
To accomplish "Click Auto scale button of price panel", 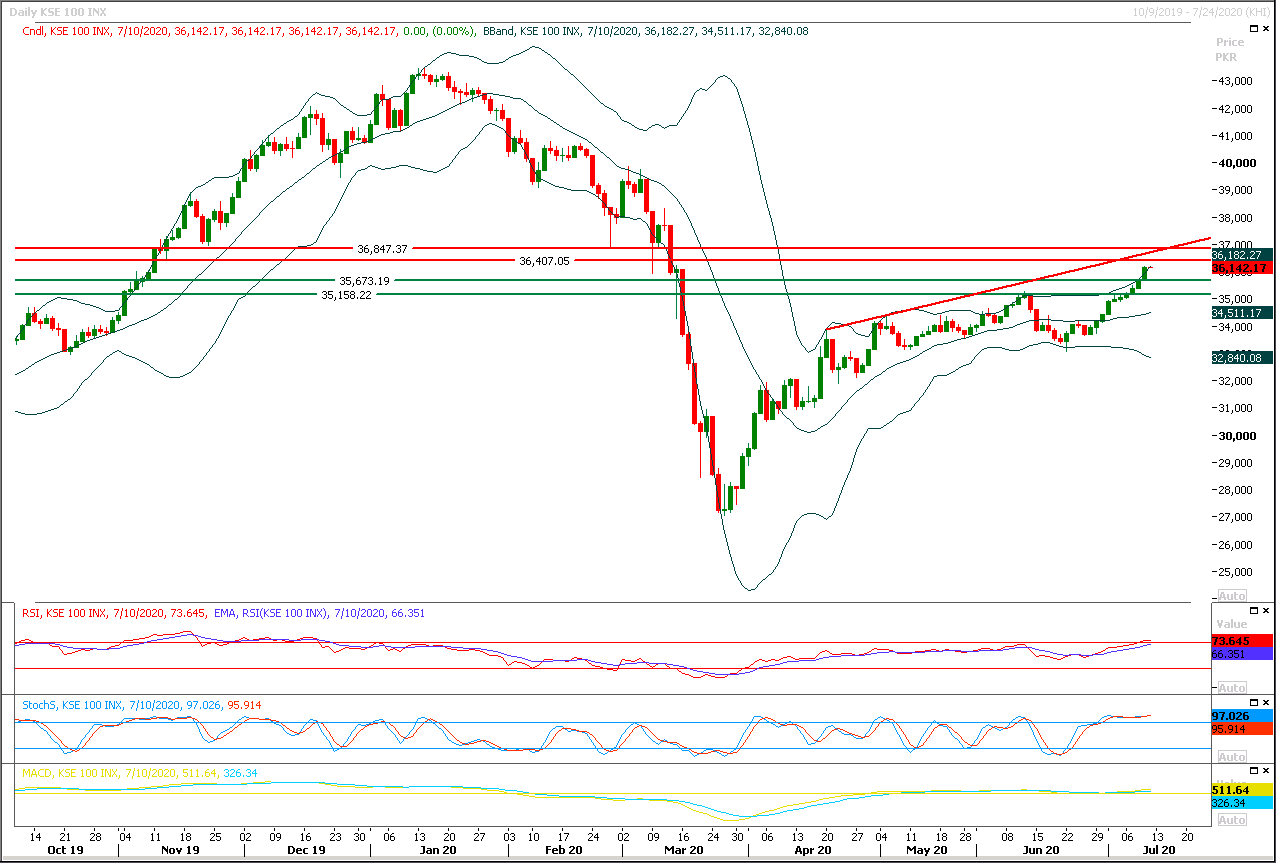I will click(1231, 595).
